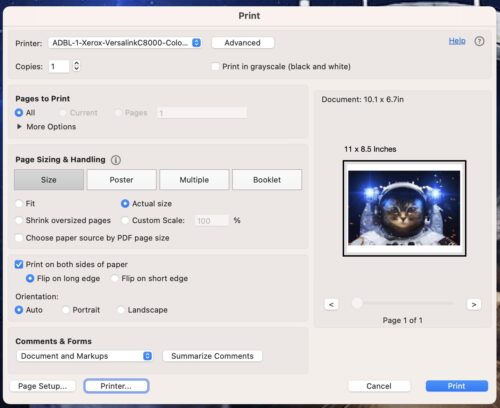Click the Pages range input field
This screenshot has height=408, width=500.
point(202,113)
